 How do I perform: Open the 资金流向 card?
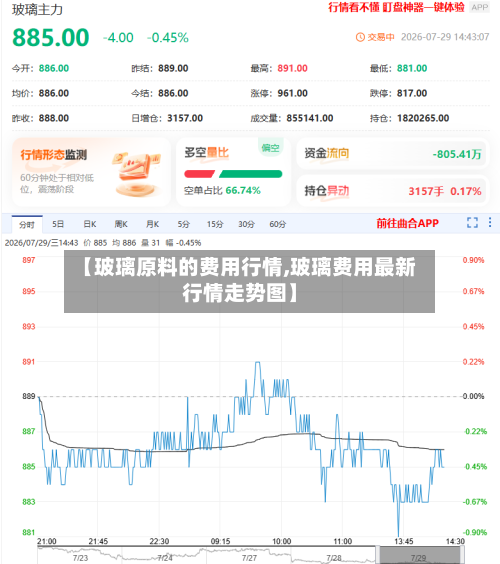(393, 154)
